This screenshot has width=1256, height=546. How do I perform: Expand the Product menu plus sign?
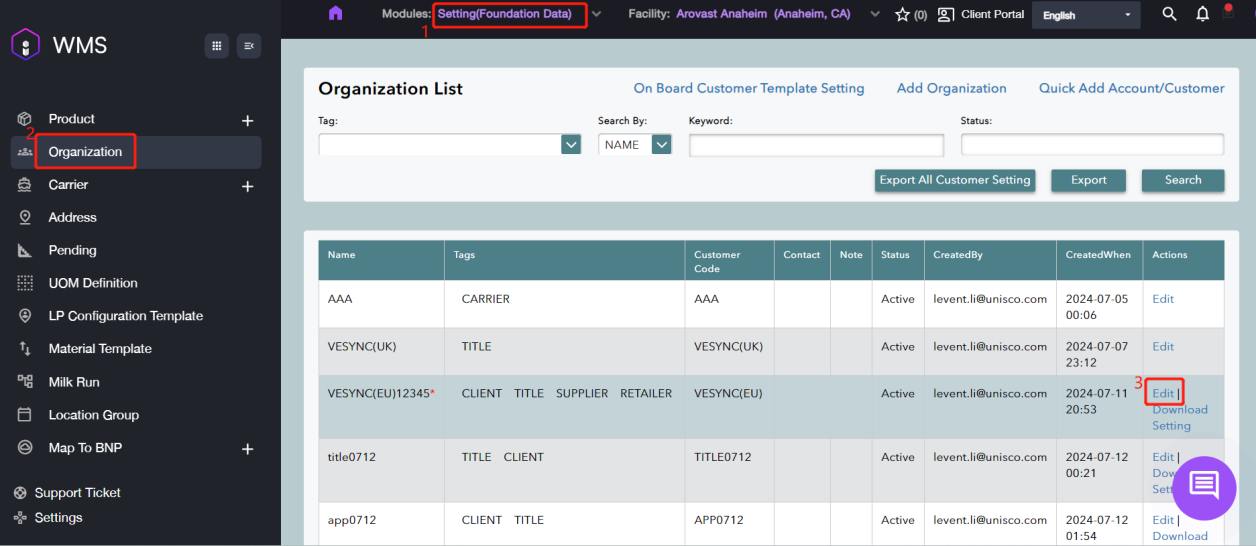(x=247, y=121)
